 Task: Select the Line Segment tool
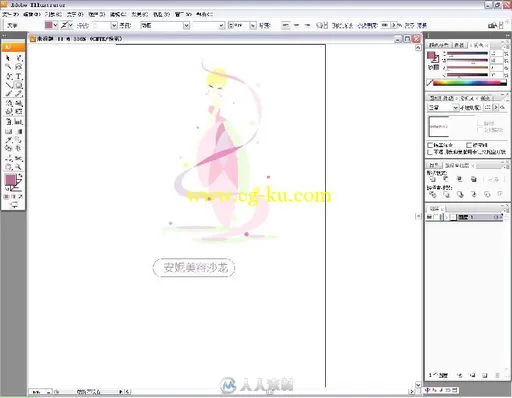pyautogui.click(x=8, y=85)
